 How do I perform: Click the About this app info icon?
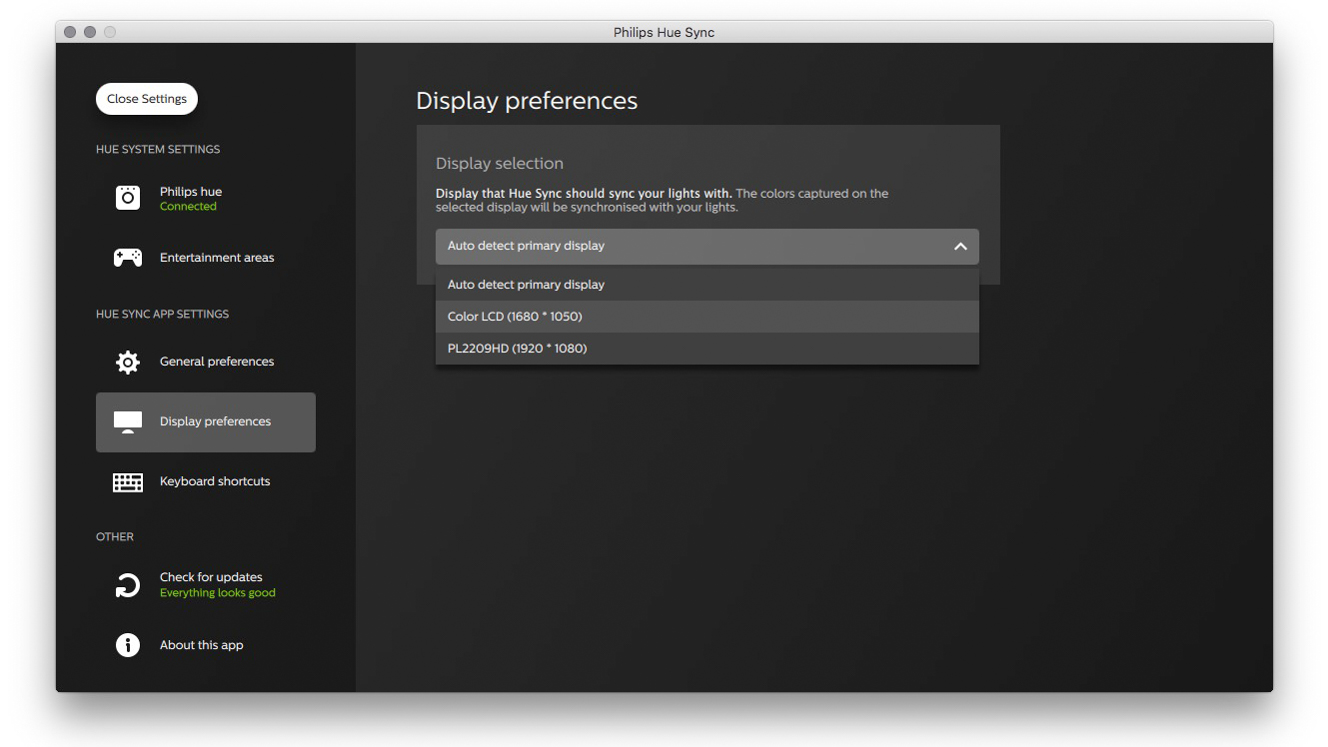tap(128, 645)
